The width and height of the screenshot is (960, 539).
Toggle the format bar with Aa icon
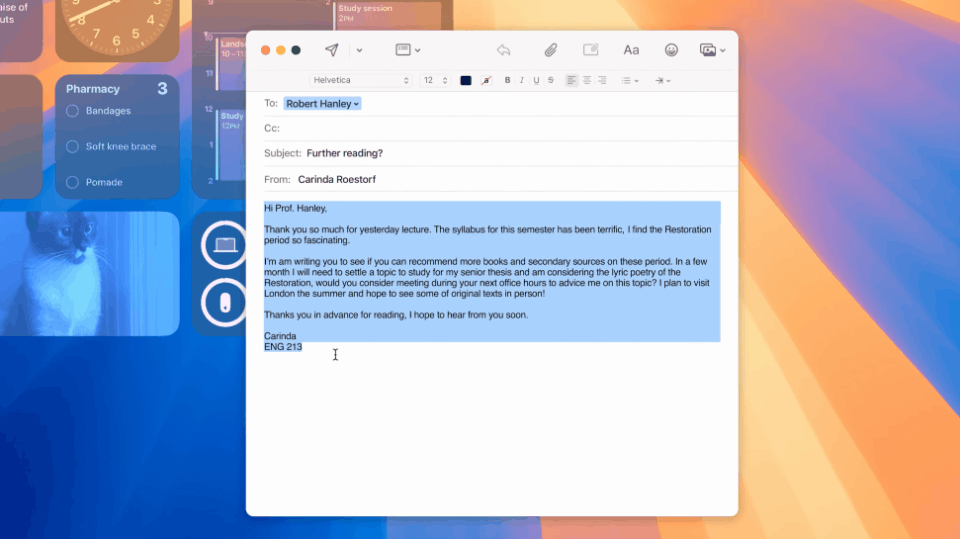pyautogui.click(x=631, y=50)
